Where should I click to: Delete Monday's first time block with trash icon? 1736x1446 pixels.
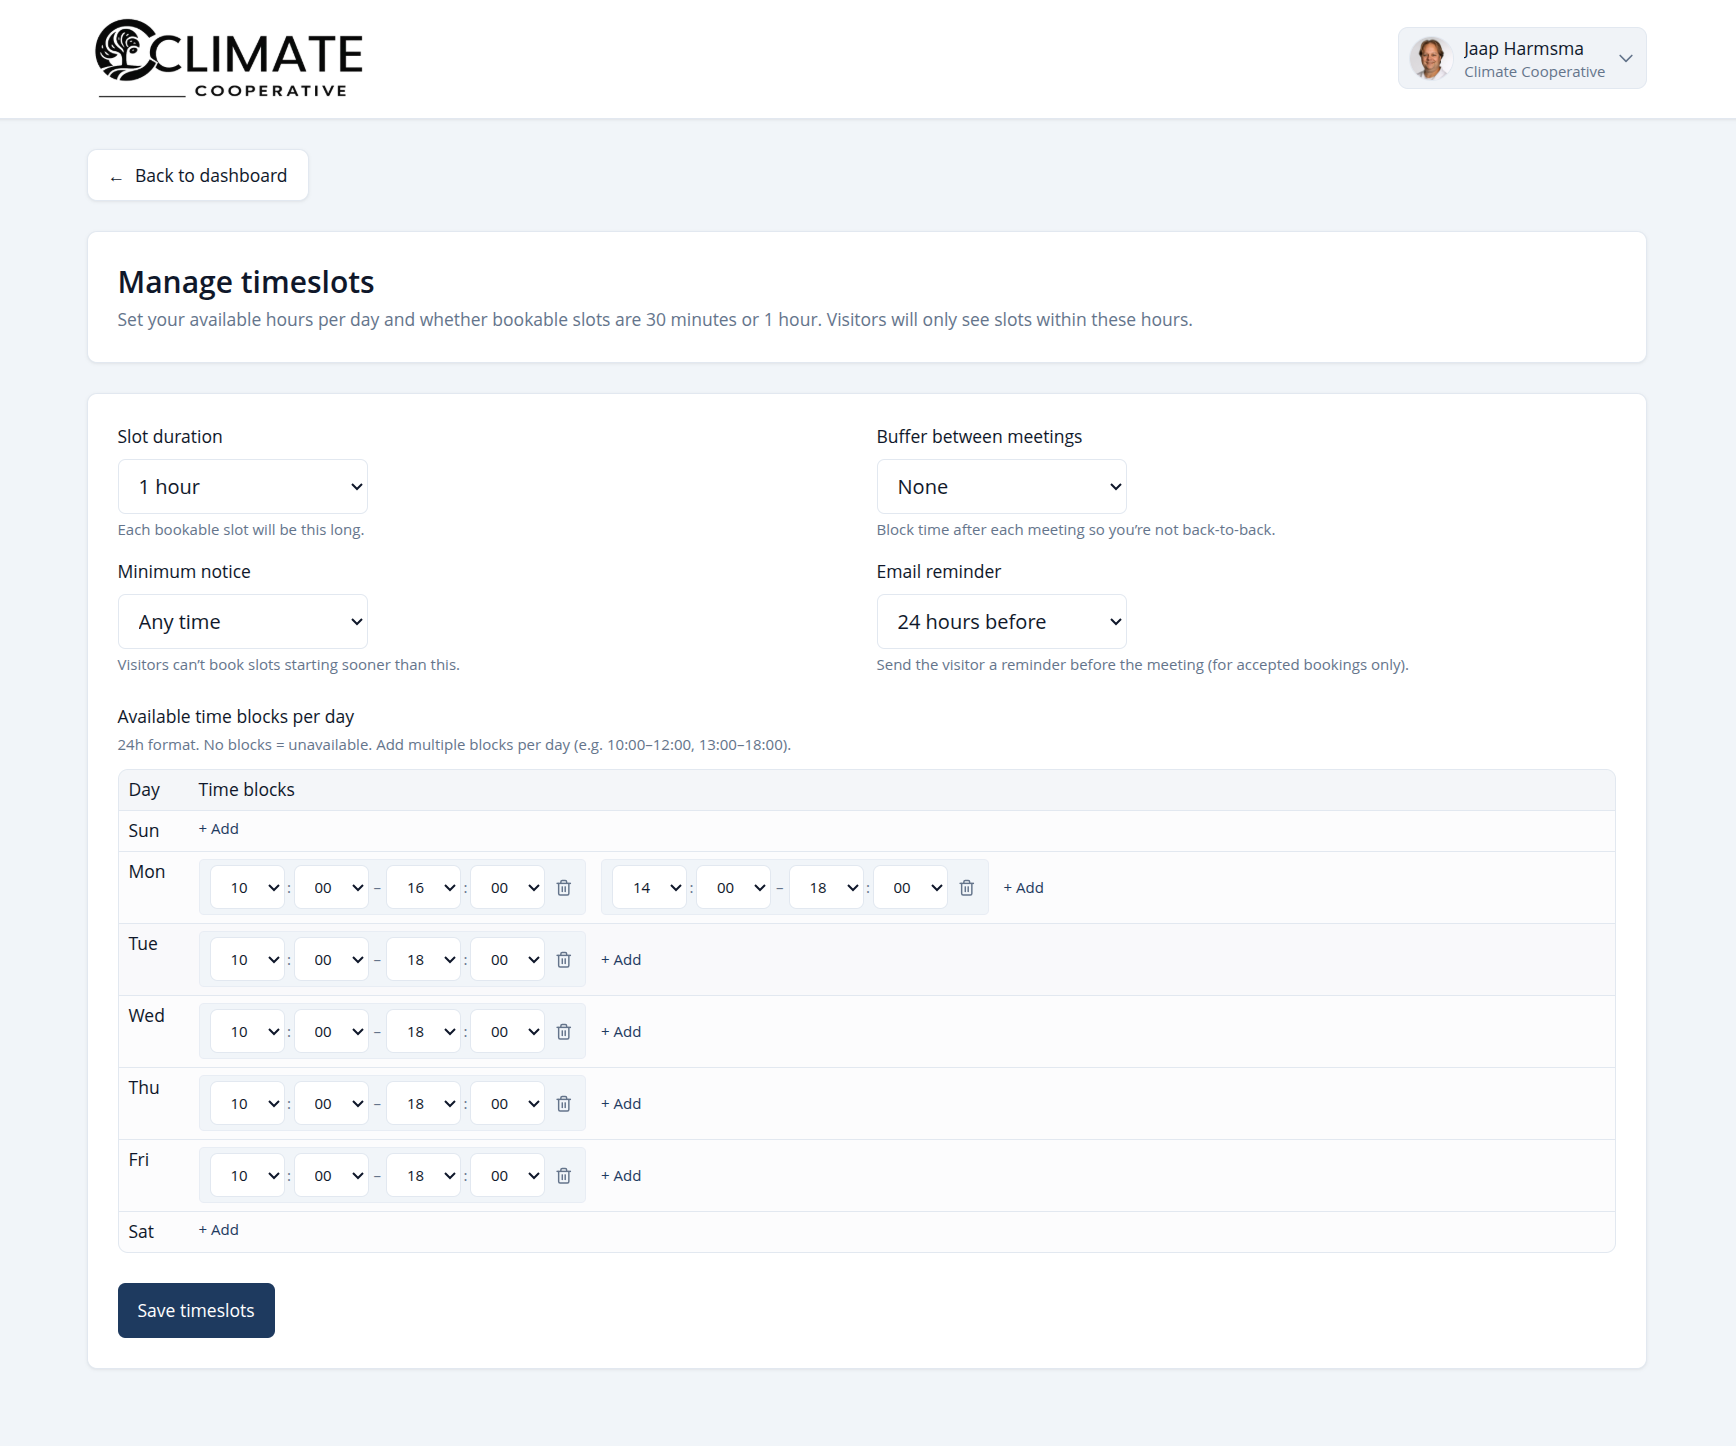click(x=564, y=888)
